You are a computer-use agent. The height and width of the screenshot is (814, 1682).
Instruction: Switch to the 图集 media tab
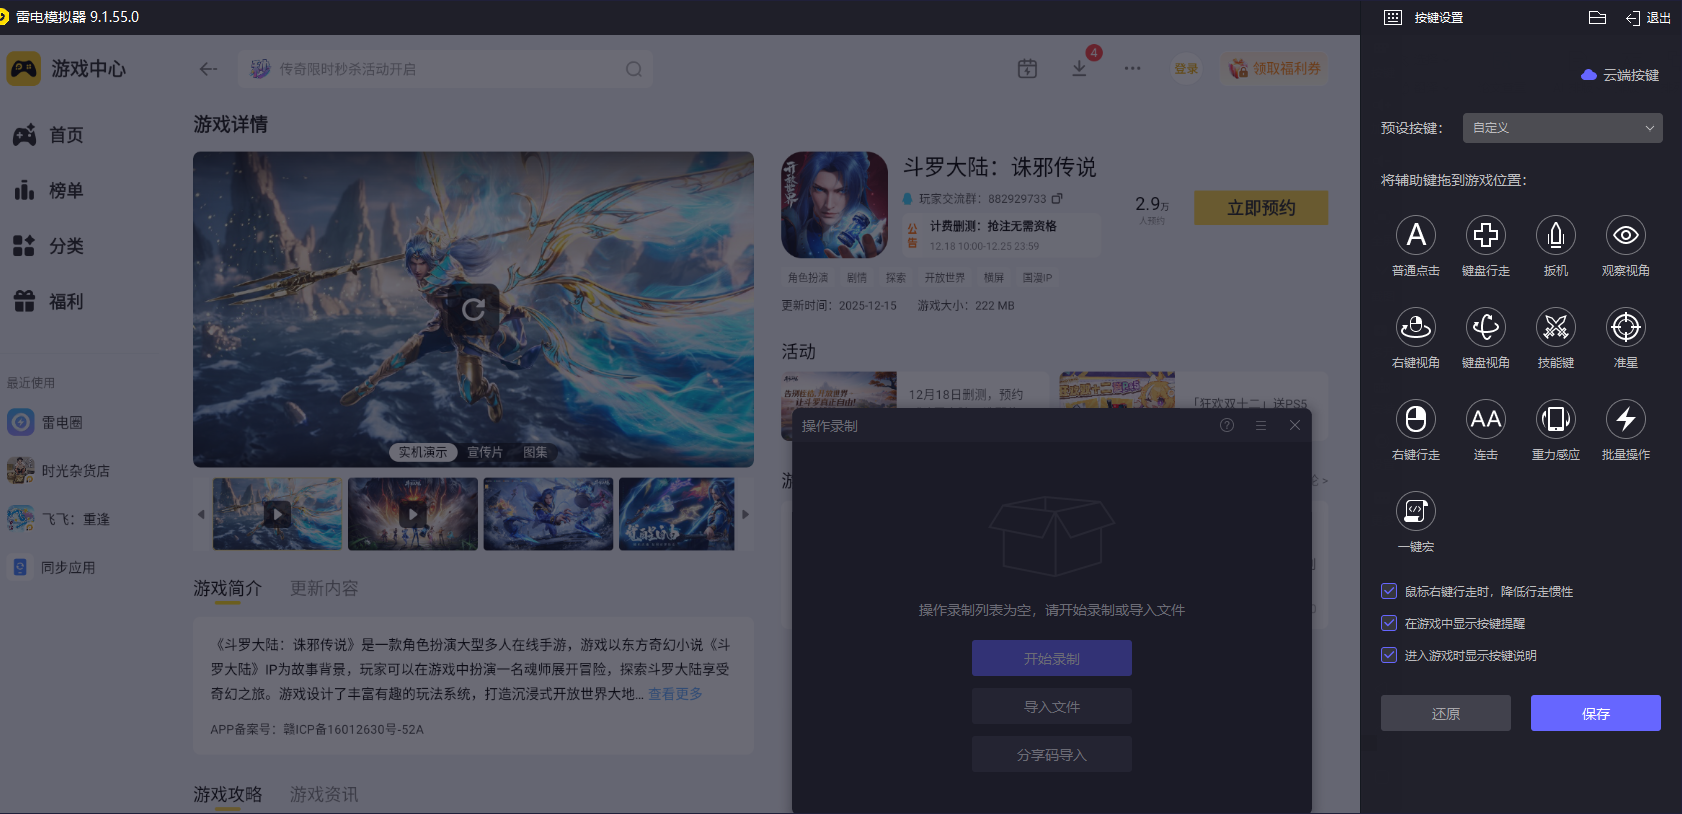point(535,452)
